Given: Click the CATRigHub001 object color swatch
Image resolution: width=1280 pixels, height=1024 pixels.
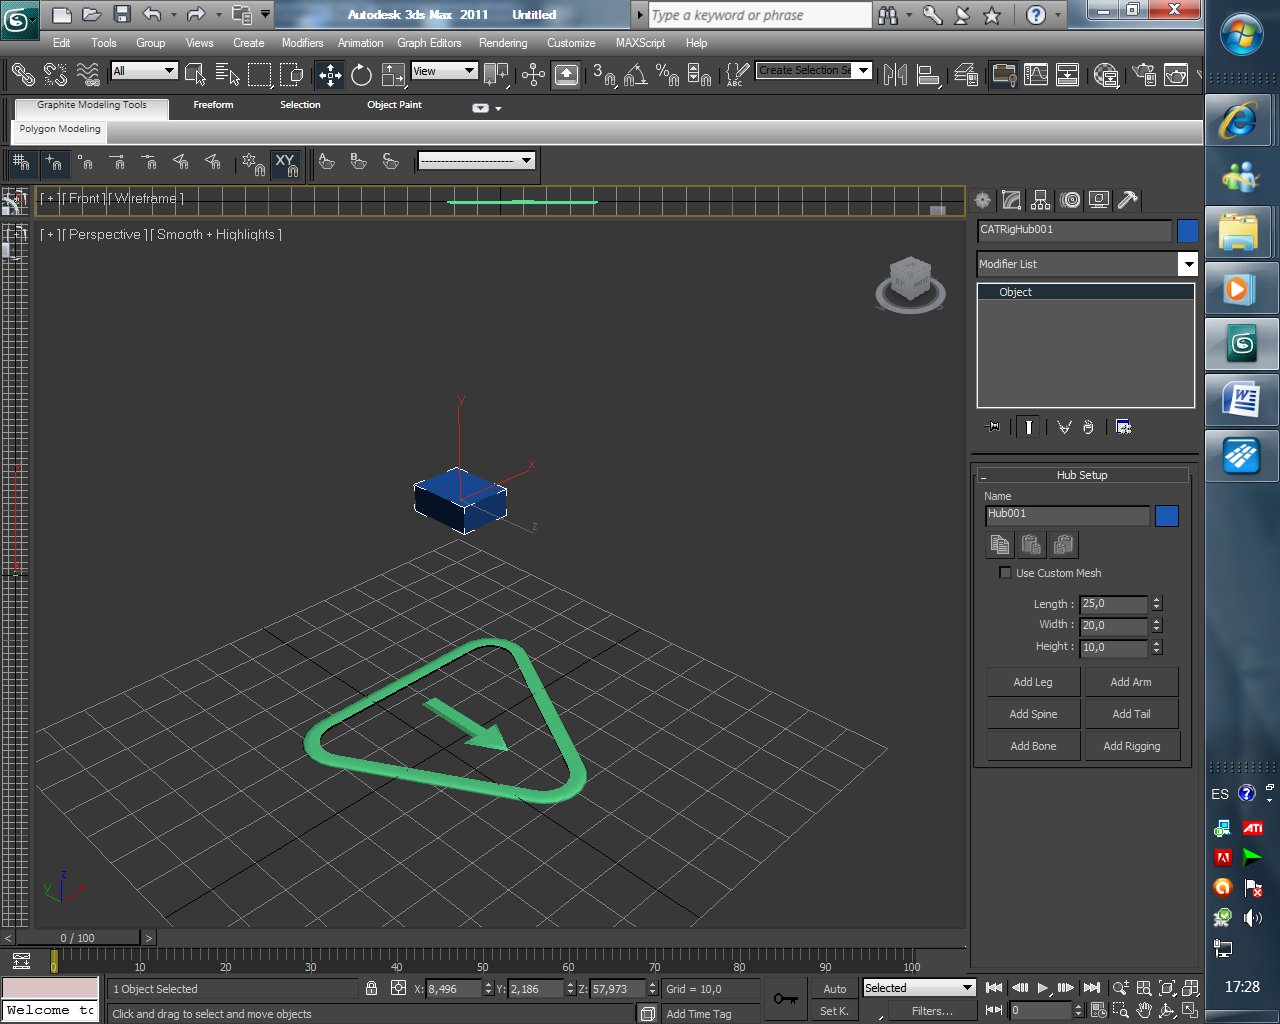Looking at the screenshot, I should [1187, 231].
